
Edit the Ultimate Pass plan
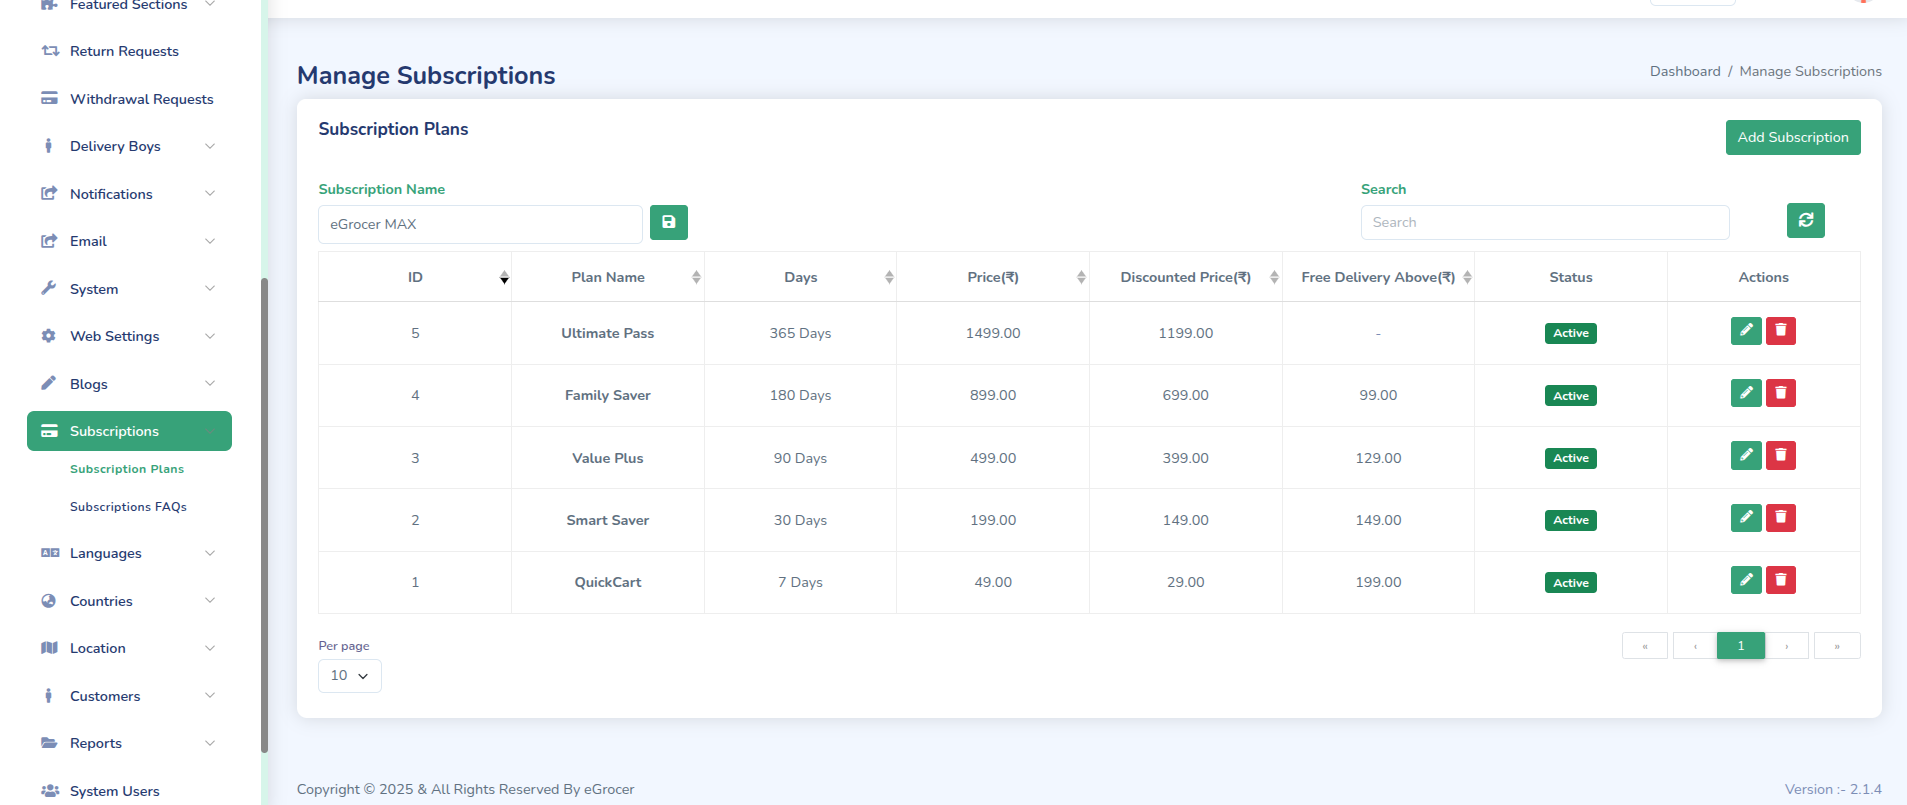point(1745,331)
